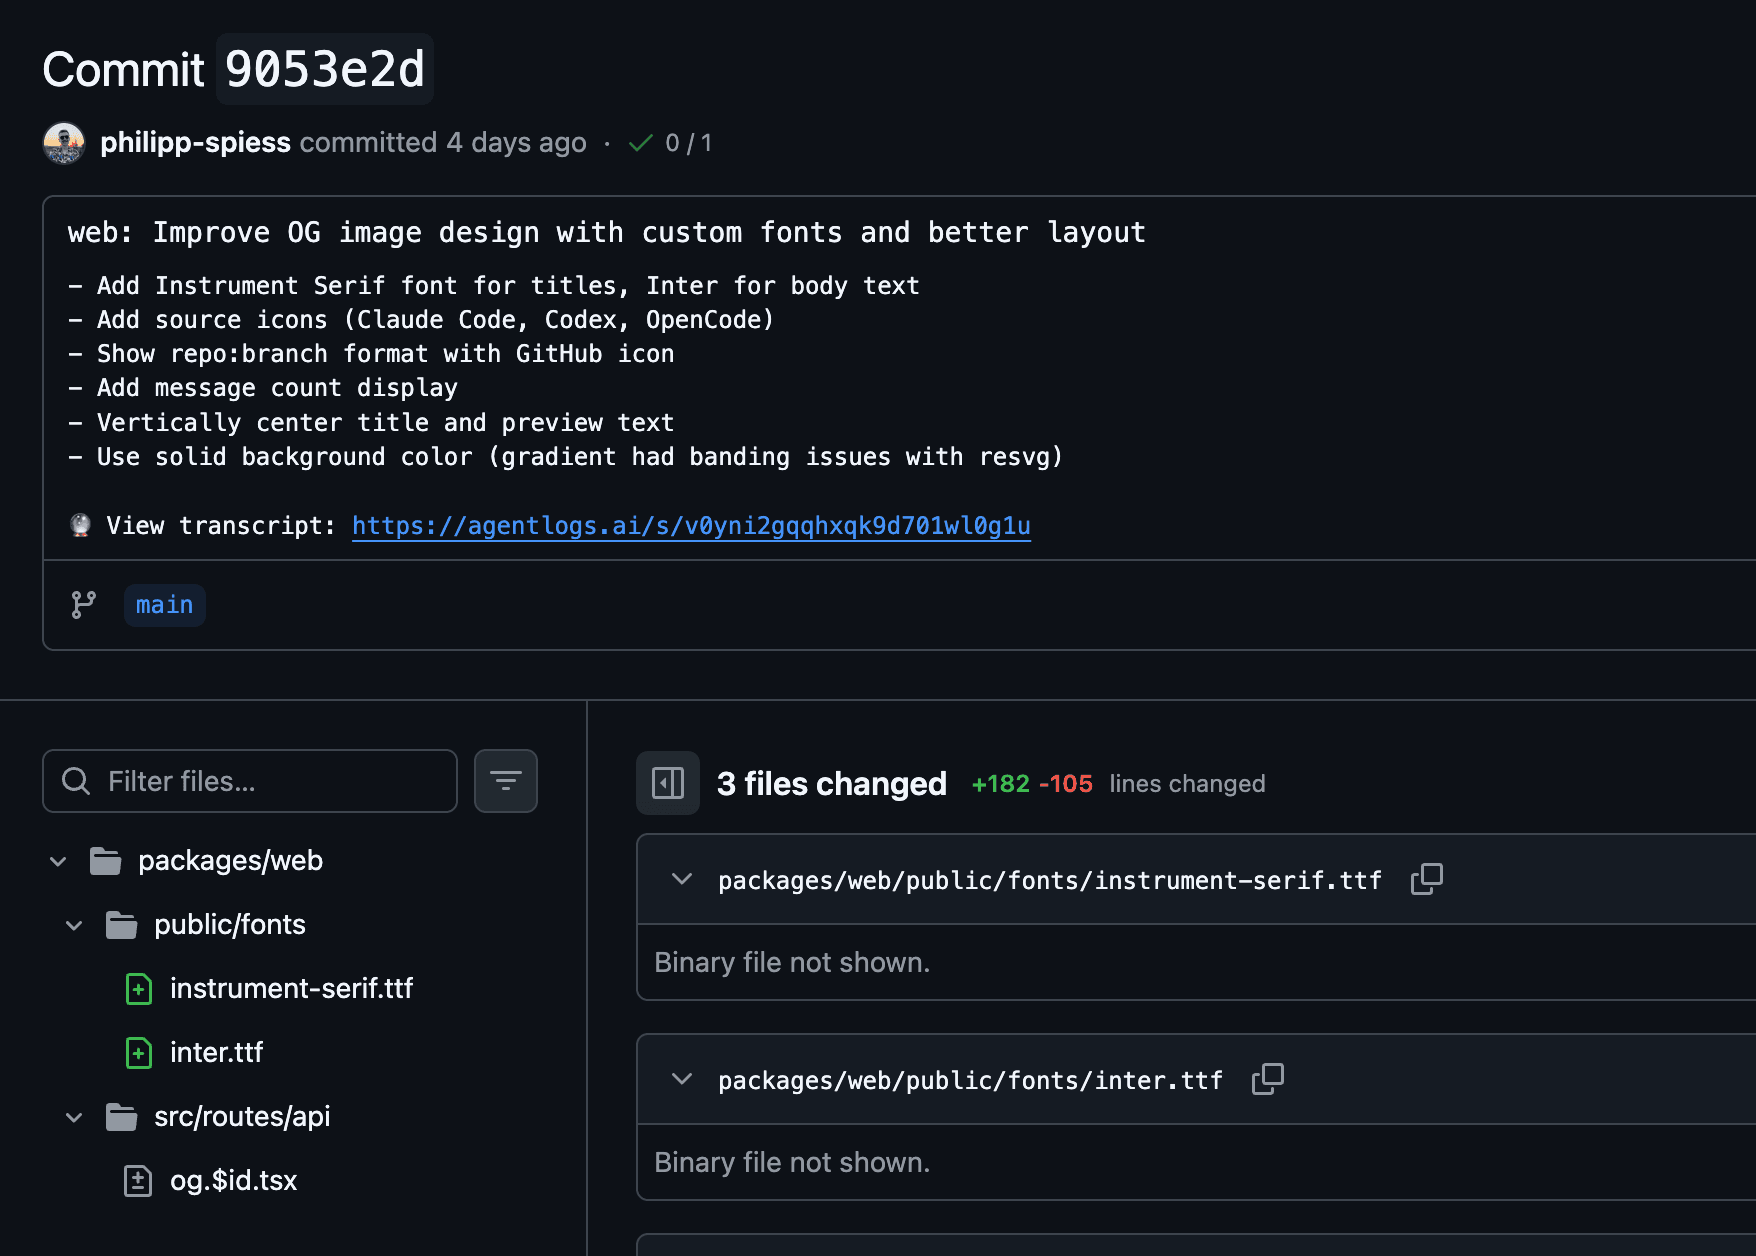Select the main branch badge
The image size is (1756, 1256).
point(164,605)
